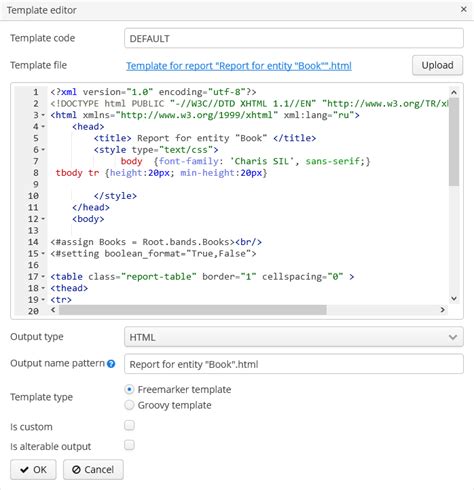The height and width of the screenshot is (490, 474).
Task: Enable the Is alterable output checkbox
Action: 129,445
